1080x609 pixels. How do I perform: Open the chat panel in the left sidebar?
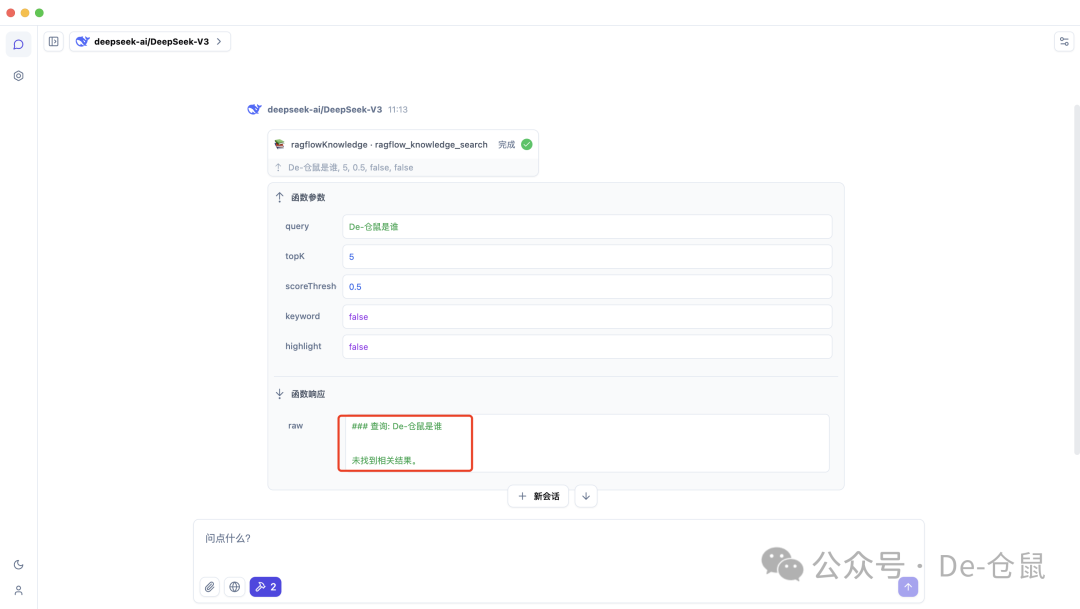18,44
